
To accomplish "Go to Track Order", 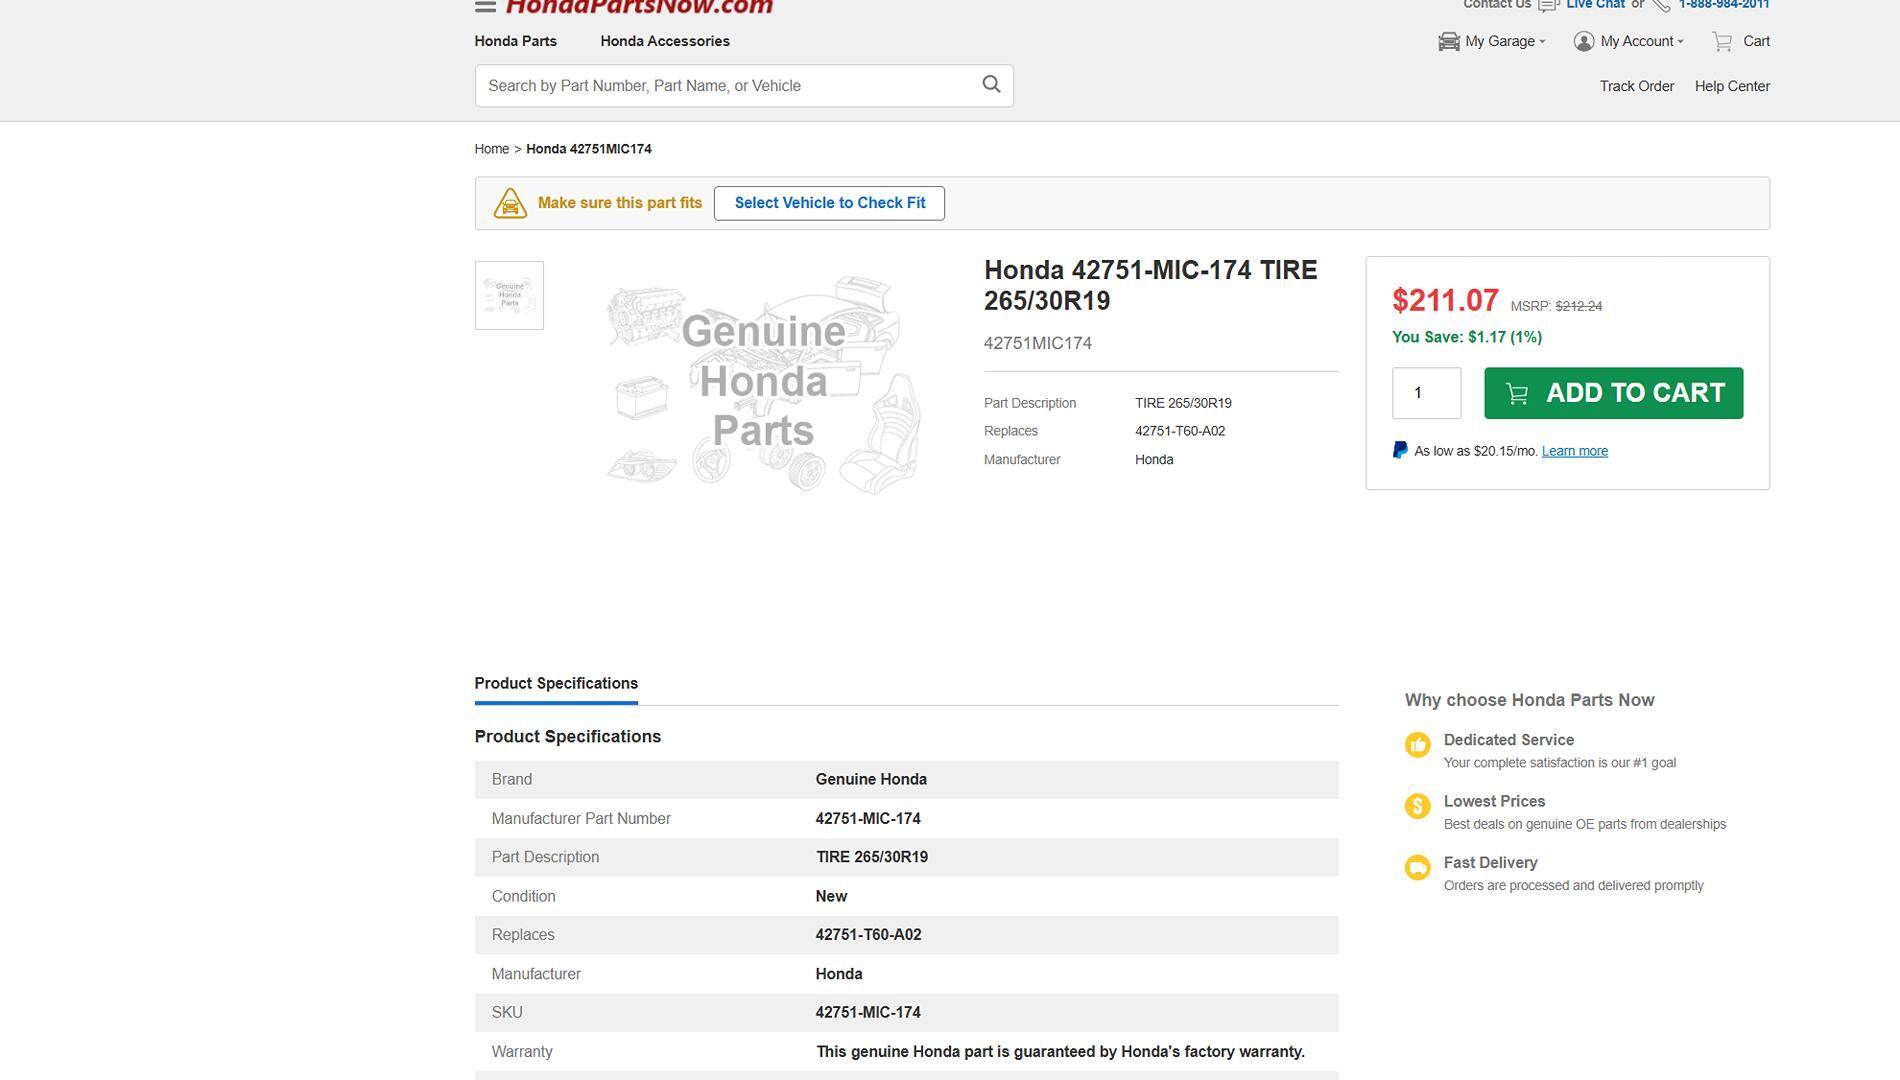I will pyautogui.click(x=1637, y=86).
